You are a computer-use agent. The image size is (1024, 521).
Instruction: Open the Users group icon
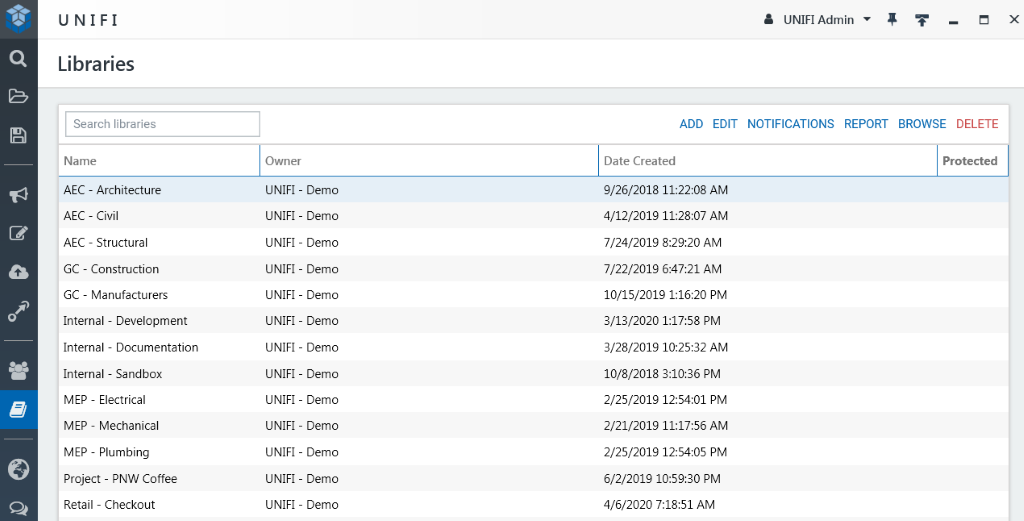[18, 370]
